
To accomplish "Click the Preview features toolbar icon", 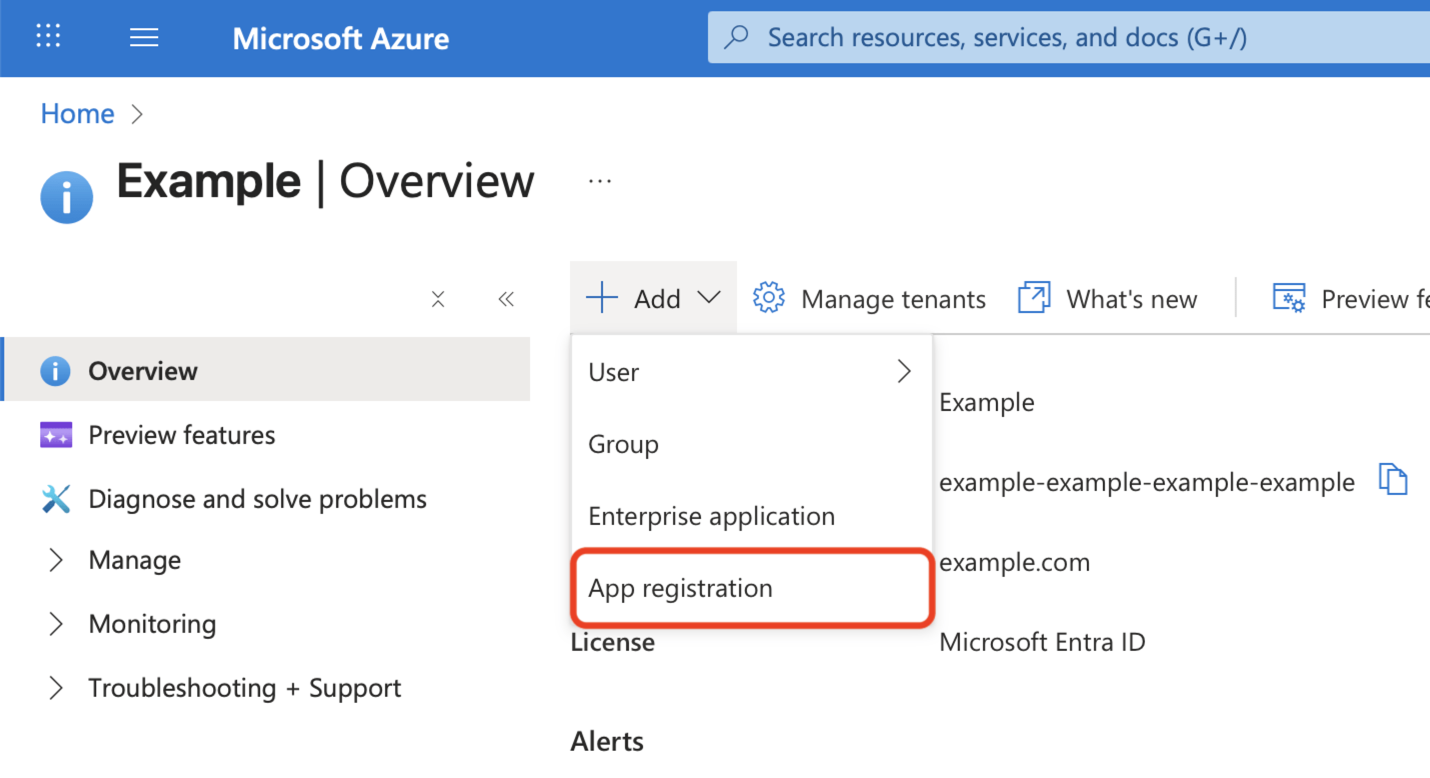I will coord(1290,297).
